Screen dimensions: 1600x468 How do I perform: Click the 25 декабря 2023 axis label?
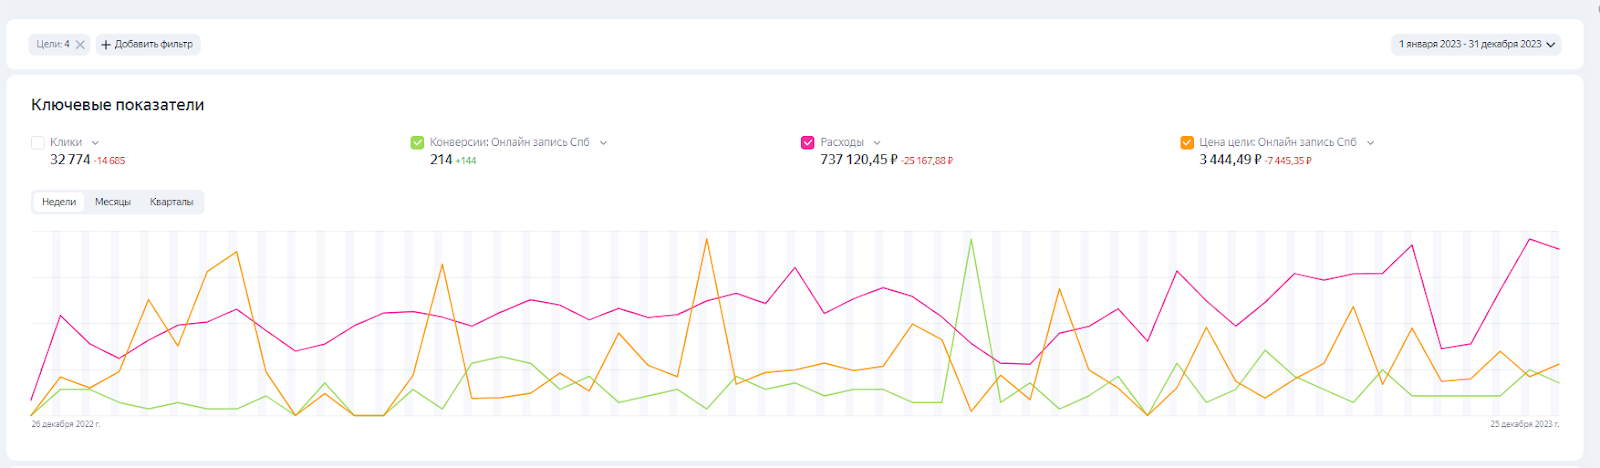1524,424
